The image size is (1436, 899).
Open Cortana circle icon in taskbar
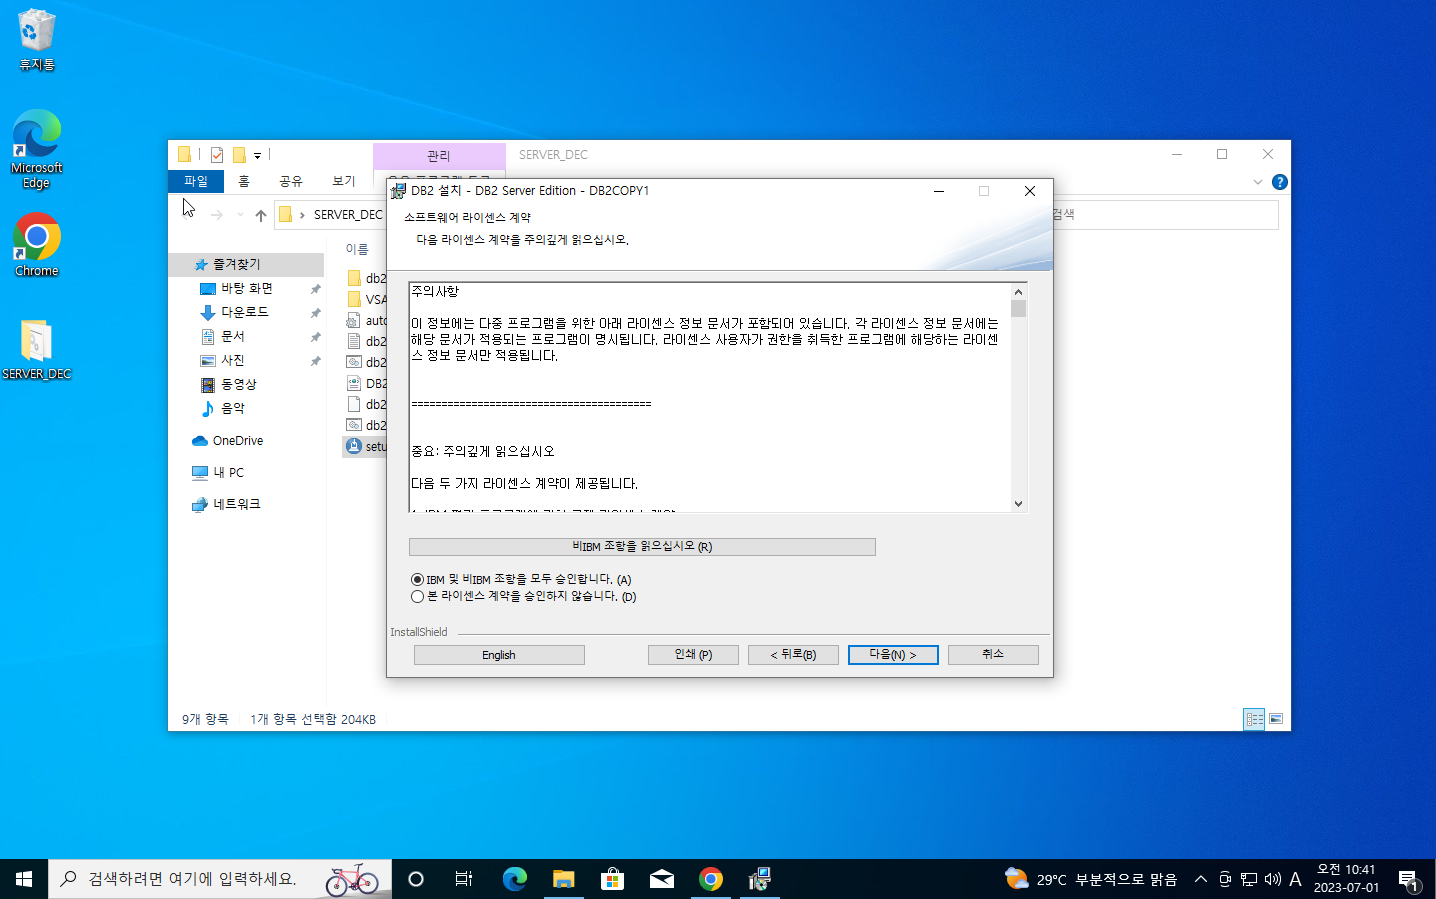tap(416, 879)
